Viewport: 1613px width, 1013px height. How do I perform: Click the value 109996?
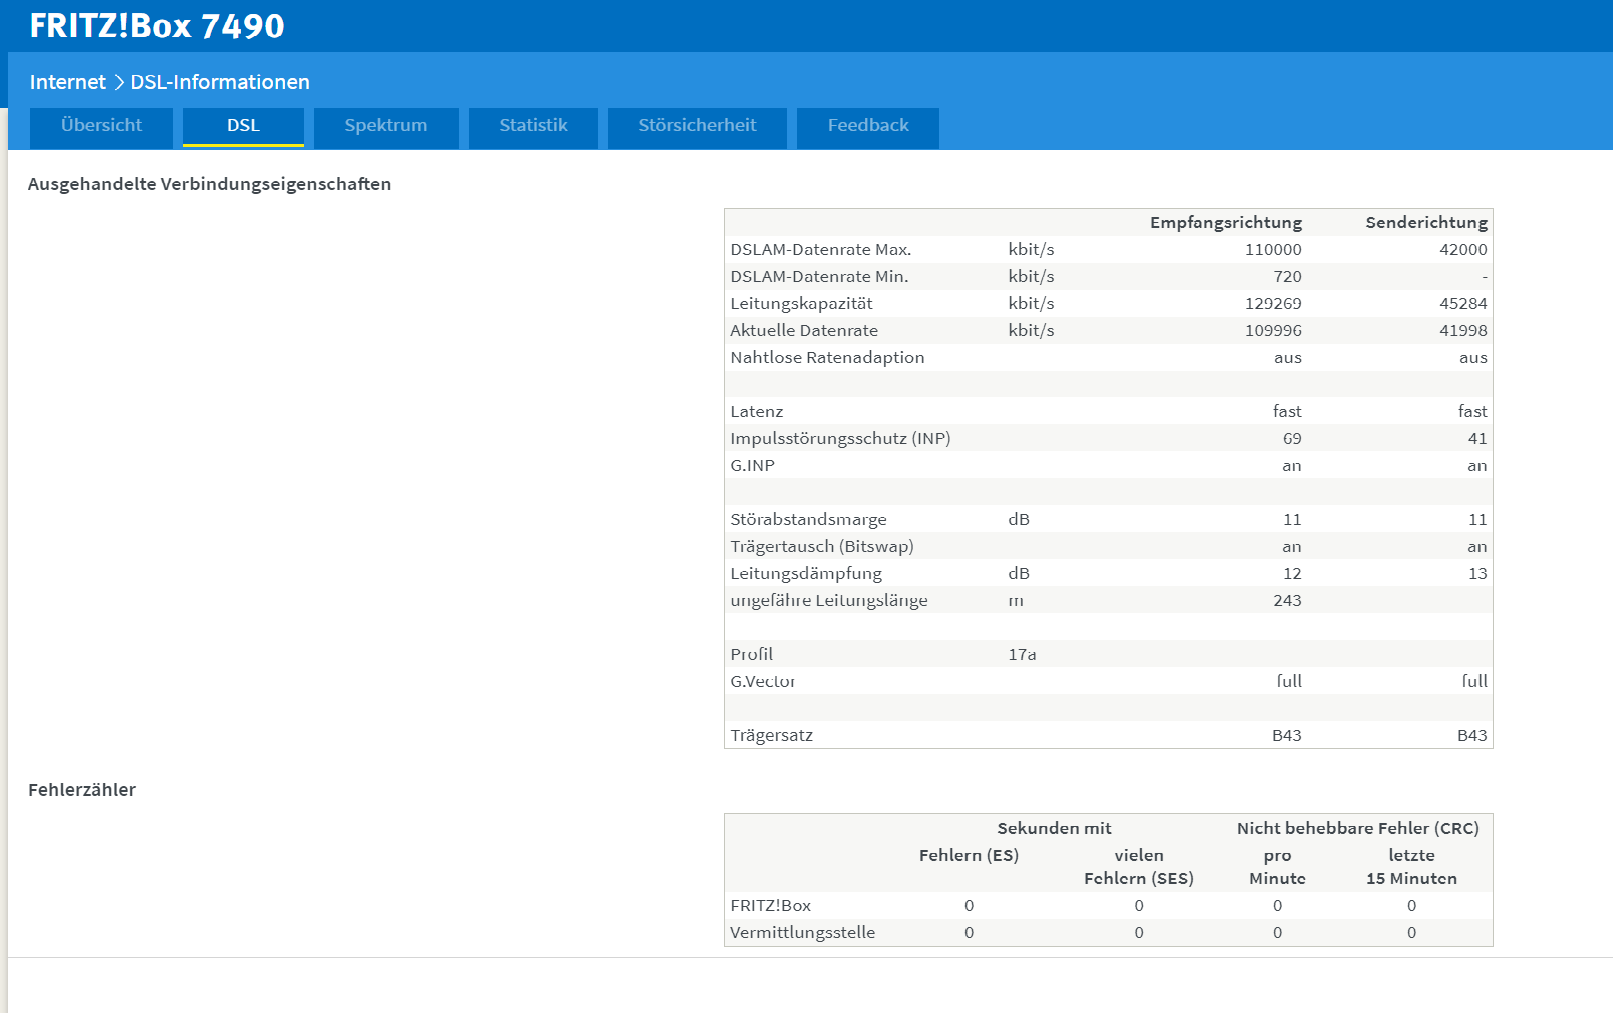tap(1273, 331)
